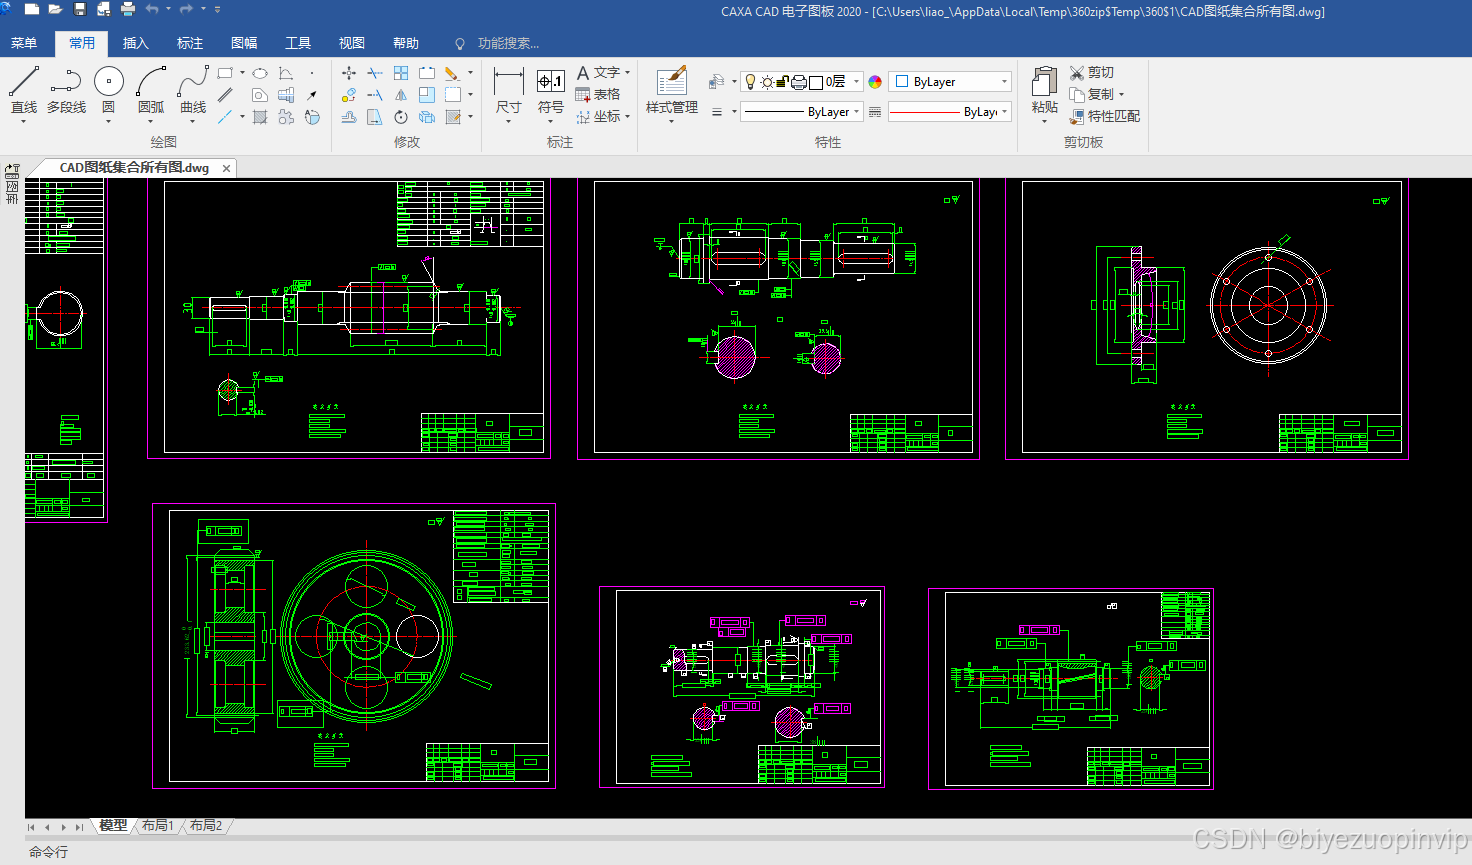Switch to the 视图 ribbon tab
The height and width of the screenshot is (865, 1472).
(352, 43)
